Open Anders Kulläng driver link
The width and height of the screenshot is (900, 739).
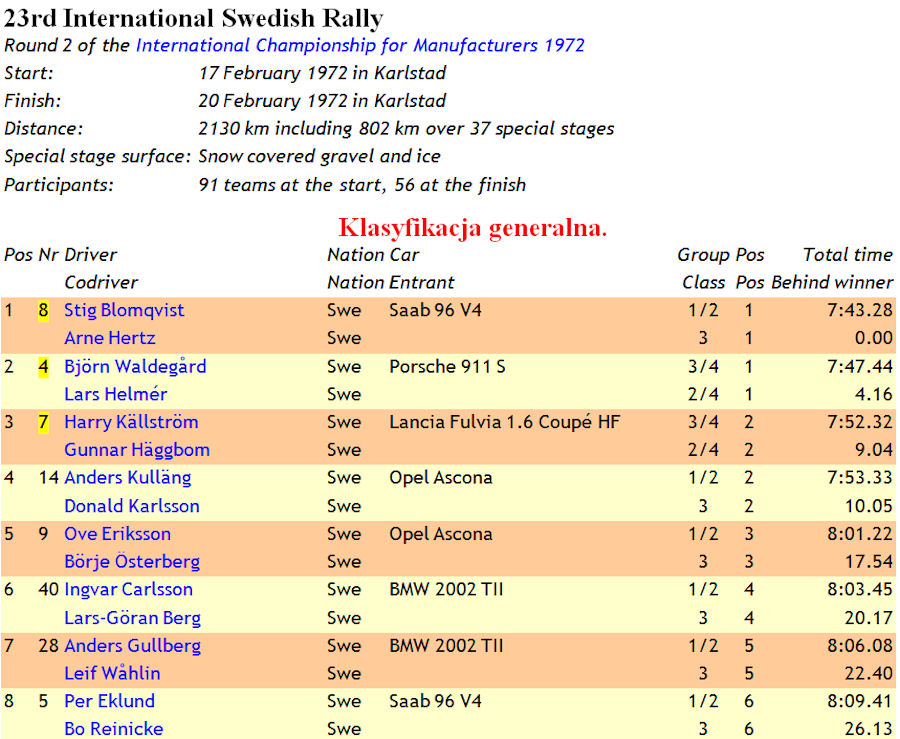tap(127, 478)
